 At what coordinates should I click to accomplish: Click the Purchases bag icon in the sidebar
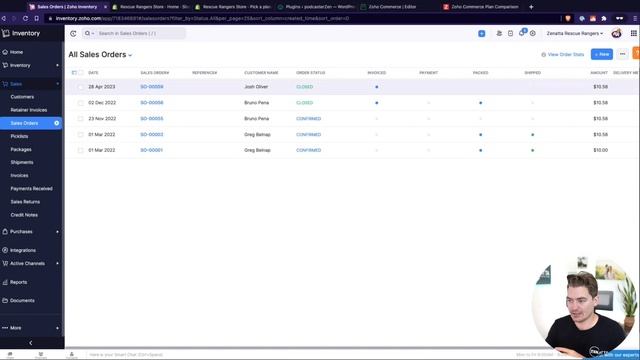[x=5, y=231]
